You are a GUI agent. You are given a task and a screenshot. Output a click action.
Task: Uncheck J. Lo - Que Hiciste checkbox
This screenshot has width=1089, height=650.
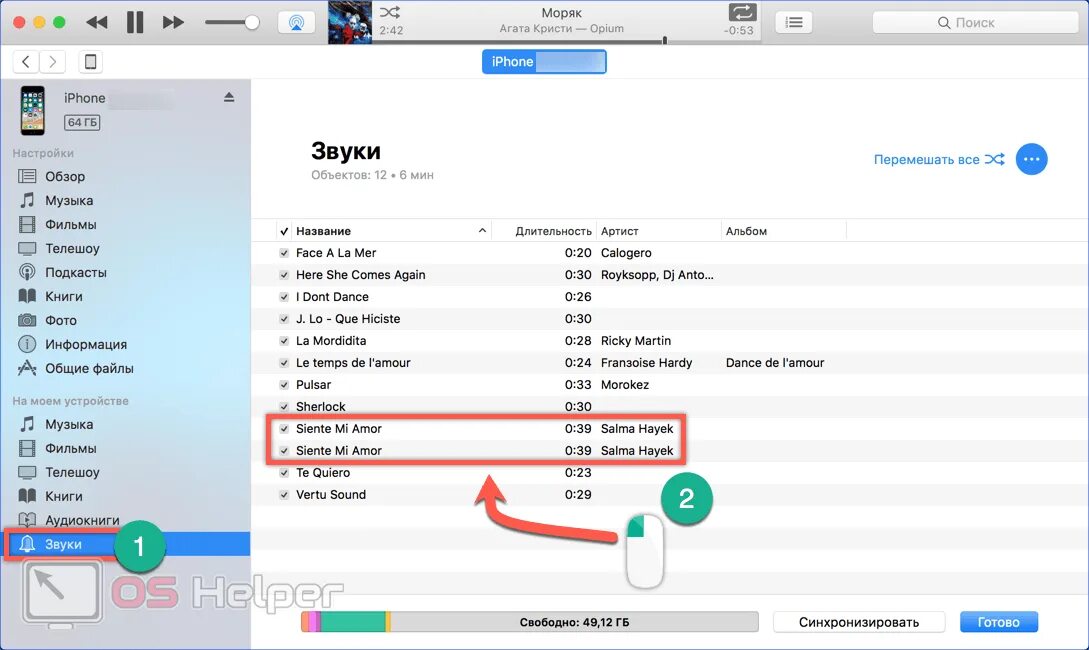click(x=284, y=319)
